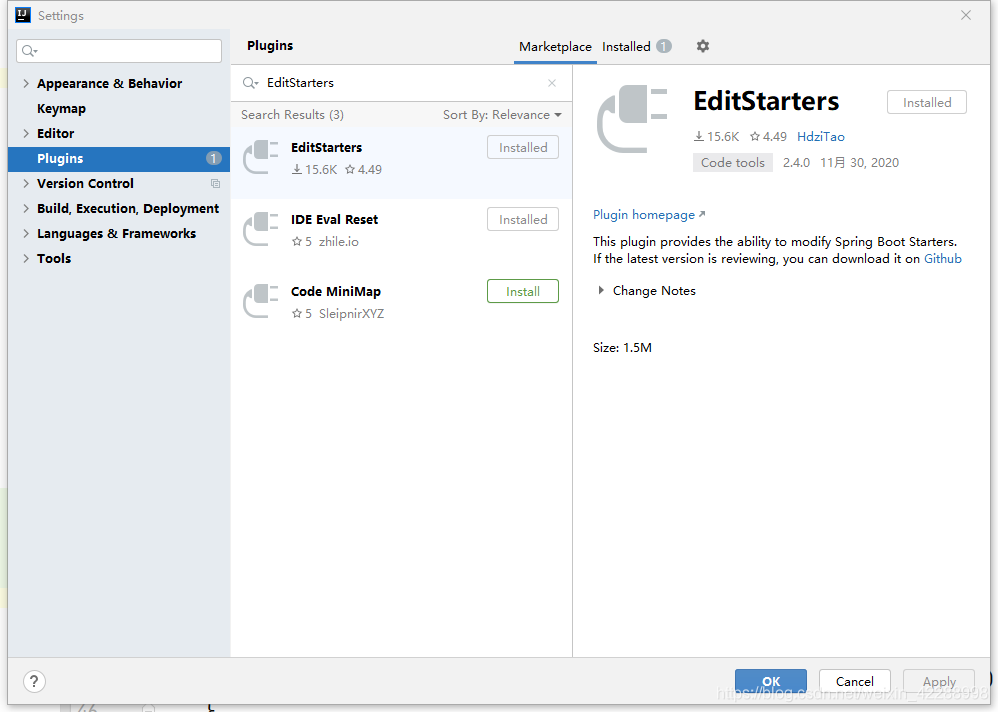Click the IDE Eval Reset plugin icon
The height and width of the screenshot is (712, 998).
(x=261, y=229)
